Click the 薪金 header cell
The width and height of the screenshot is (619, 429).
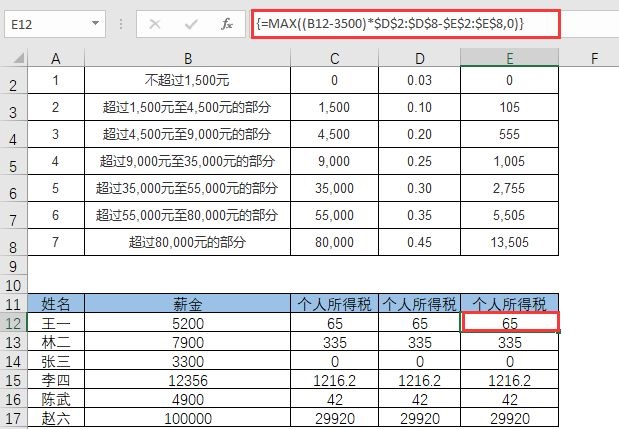point(188,304)
